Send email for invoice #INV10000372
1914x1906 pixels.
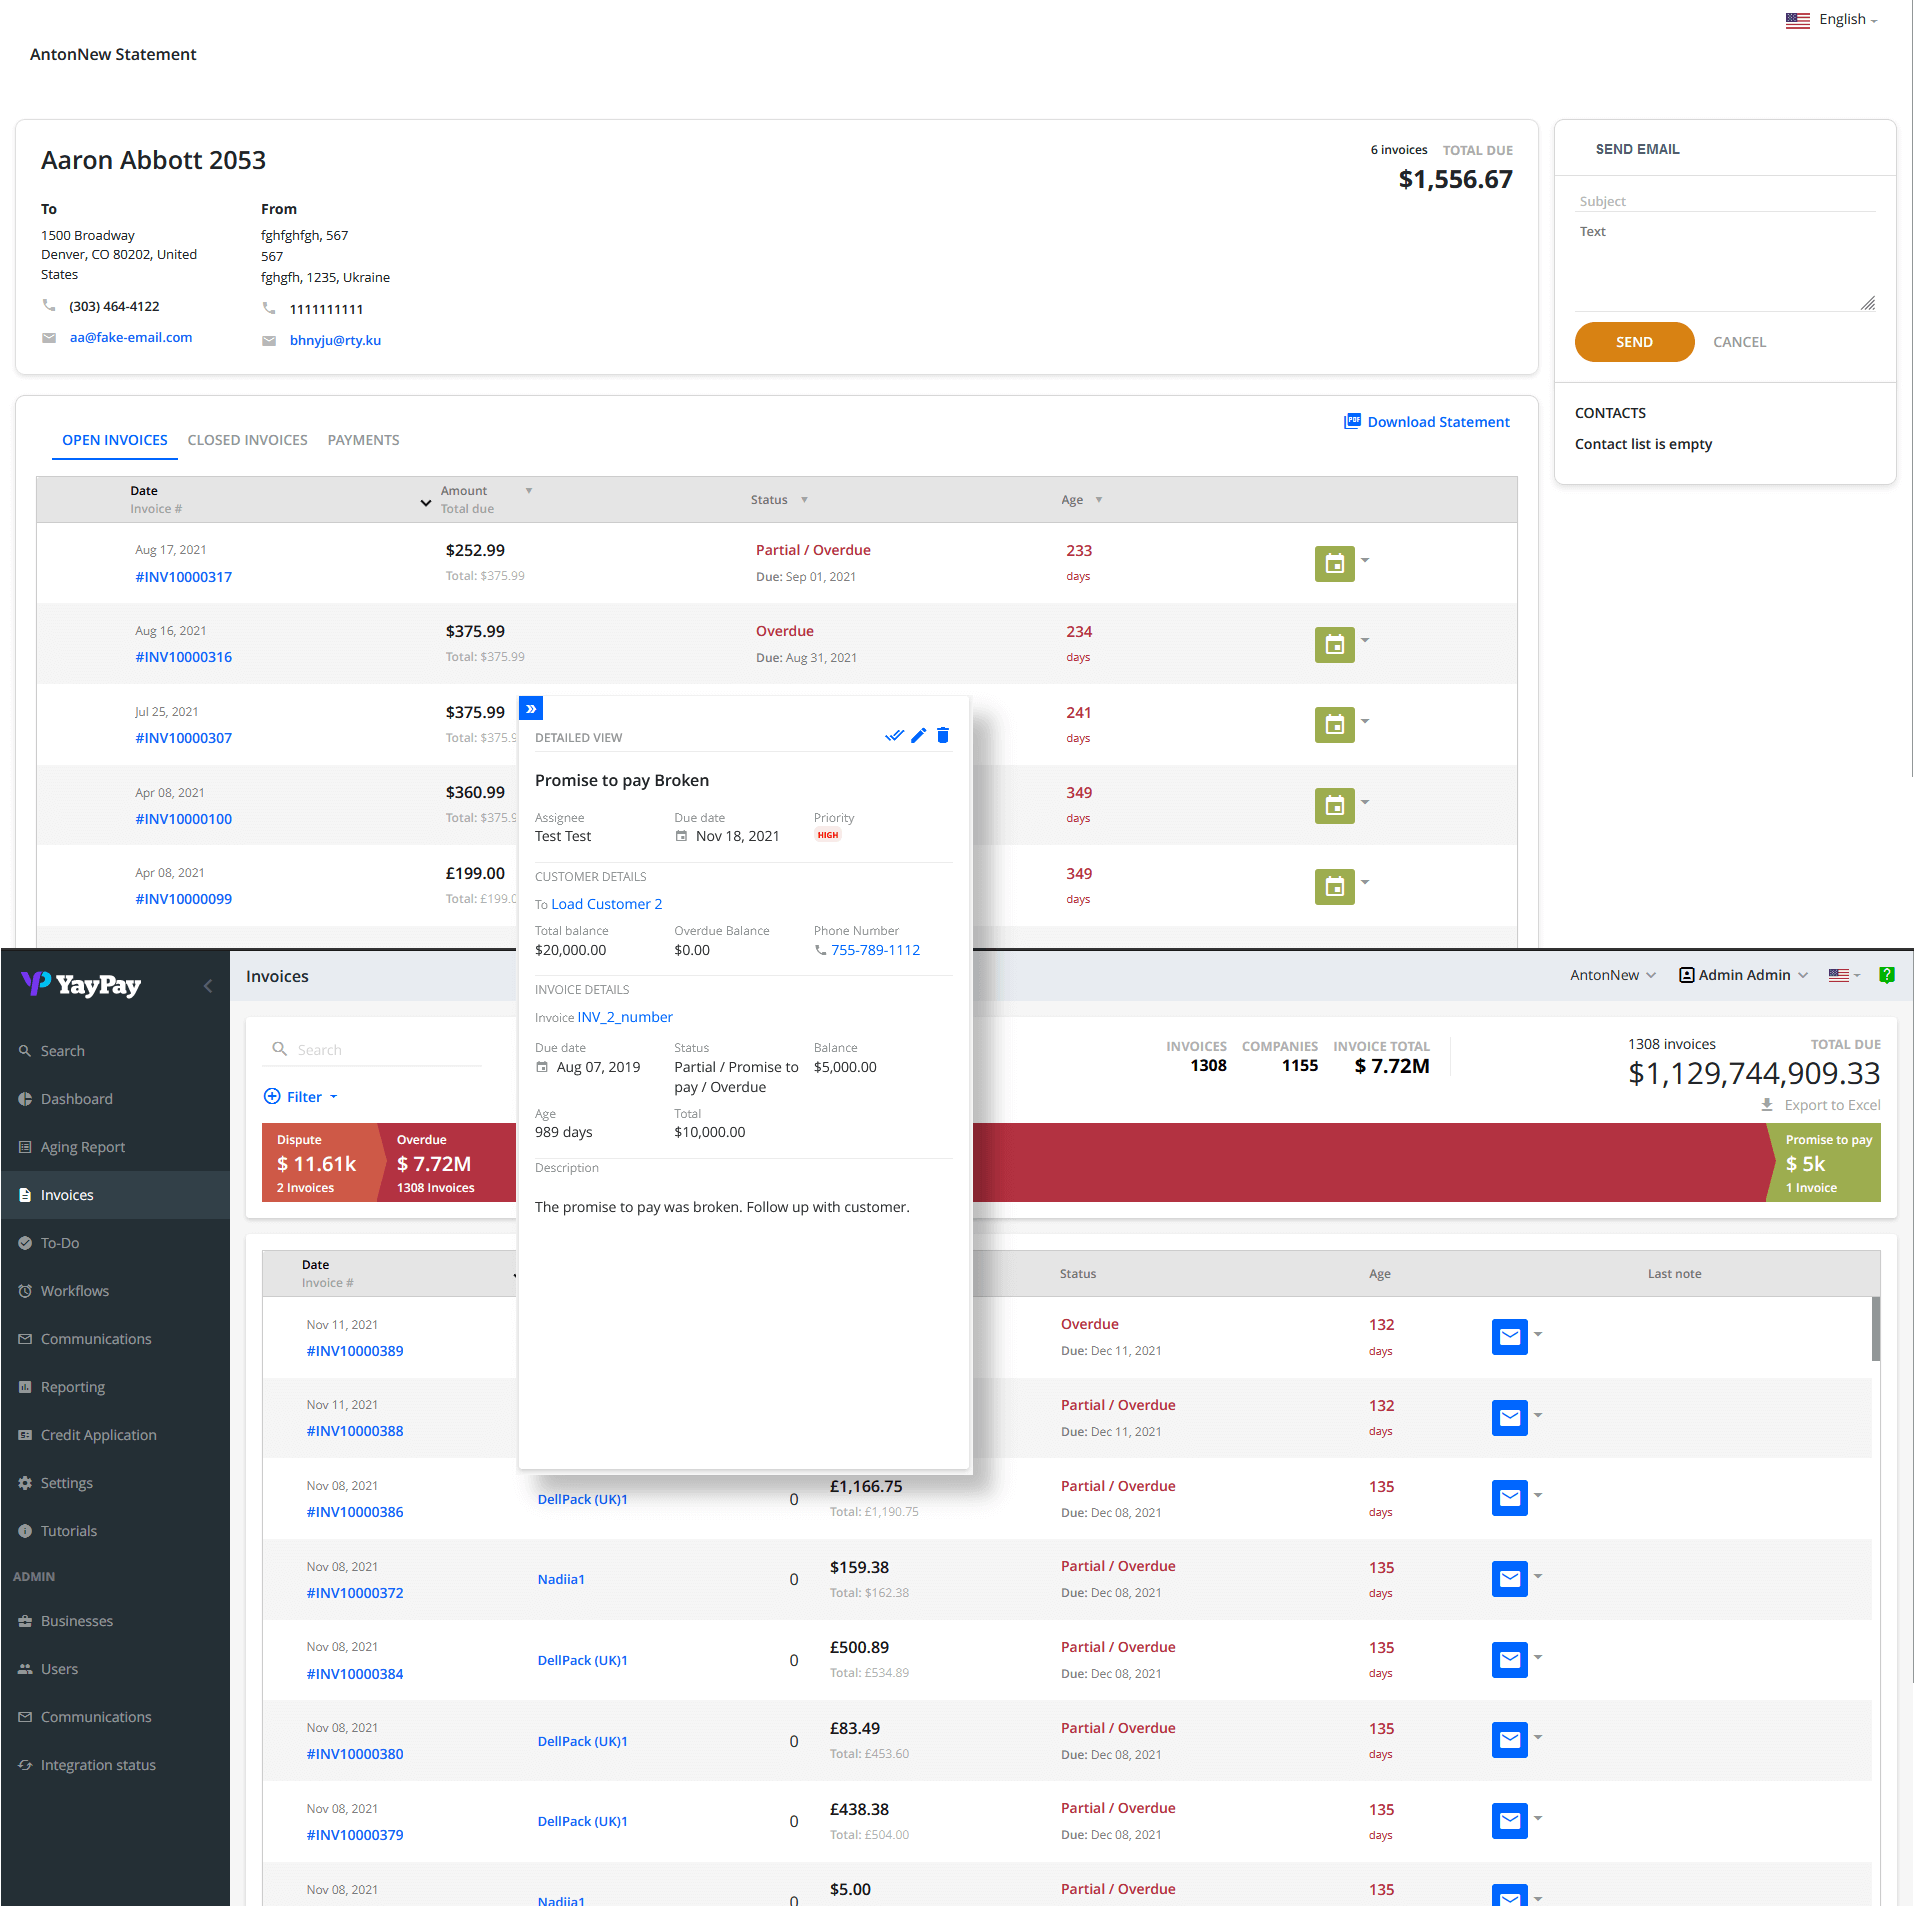point(1509,1579)
